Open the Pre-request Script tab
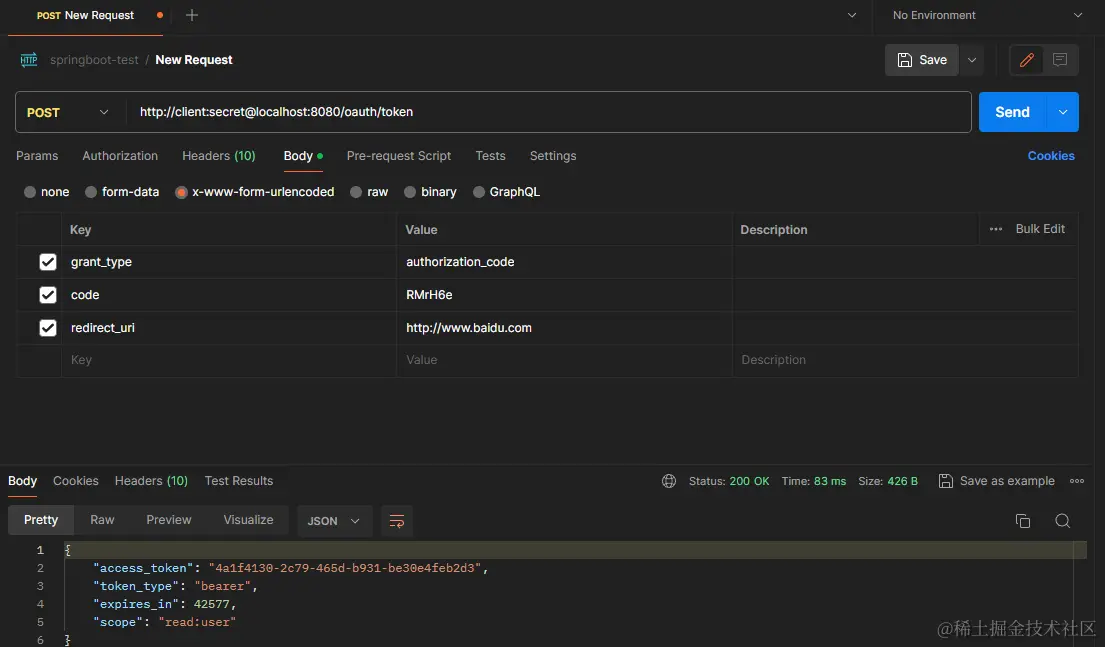This screenshot has height=647, width=1105. pos(399,156)
